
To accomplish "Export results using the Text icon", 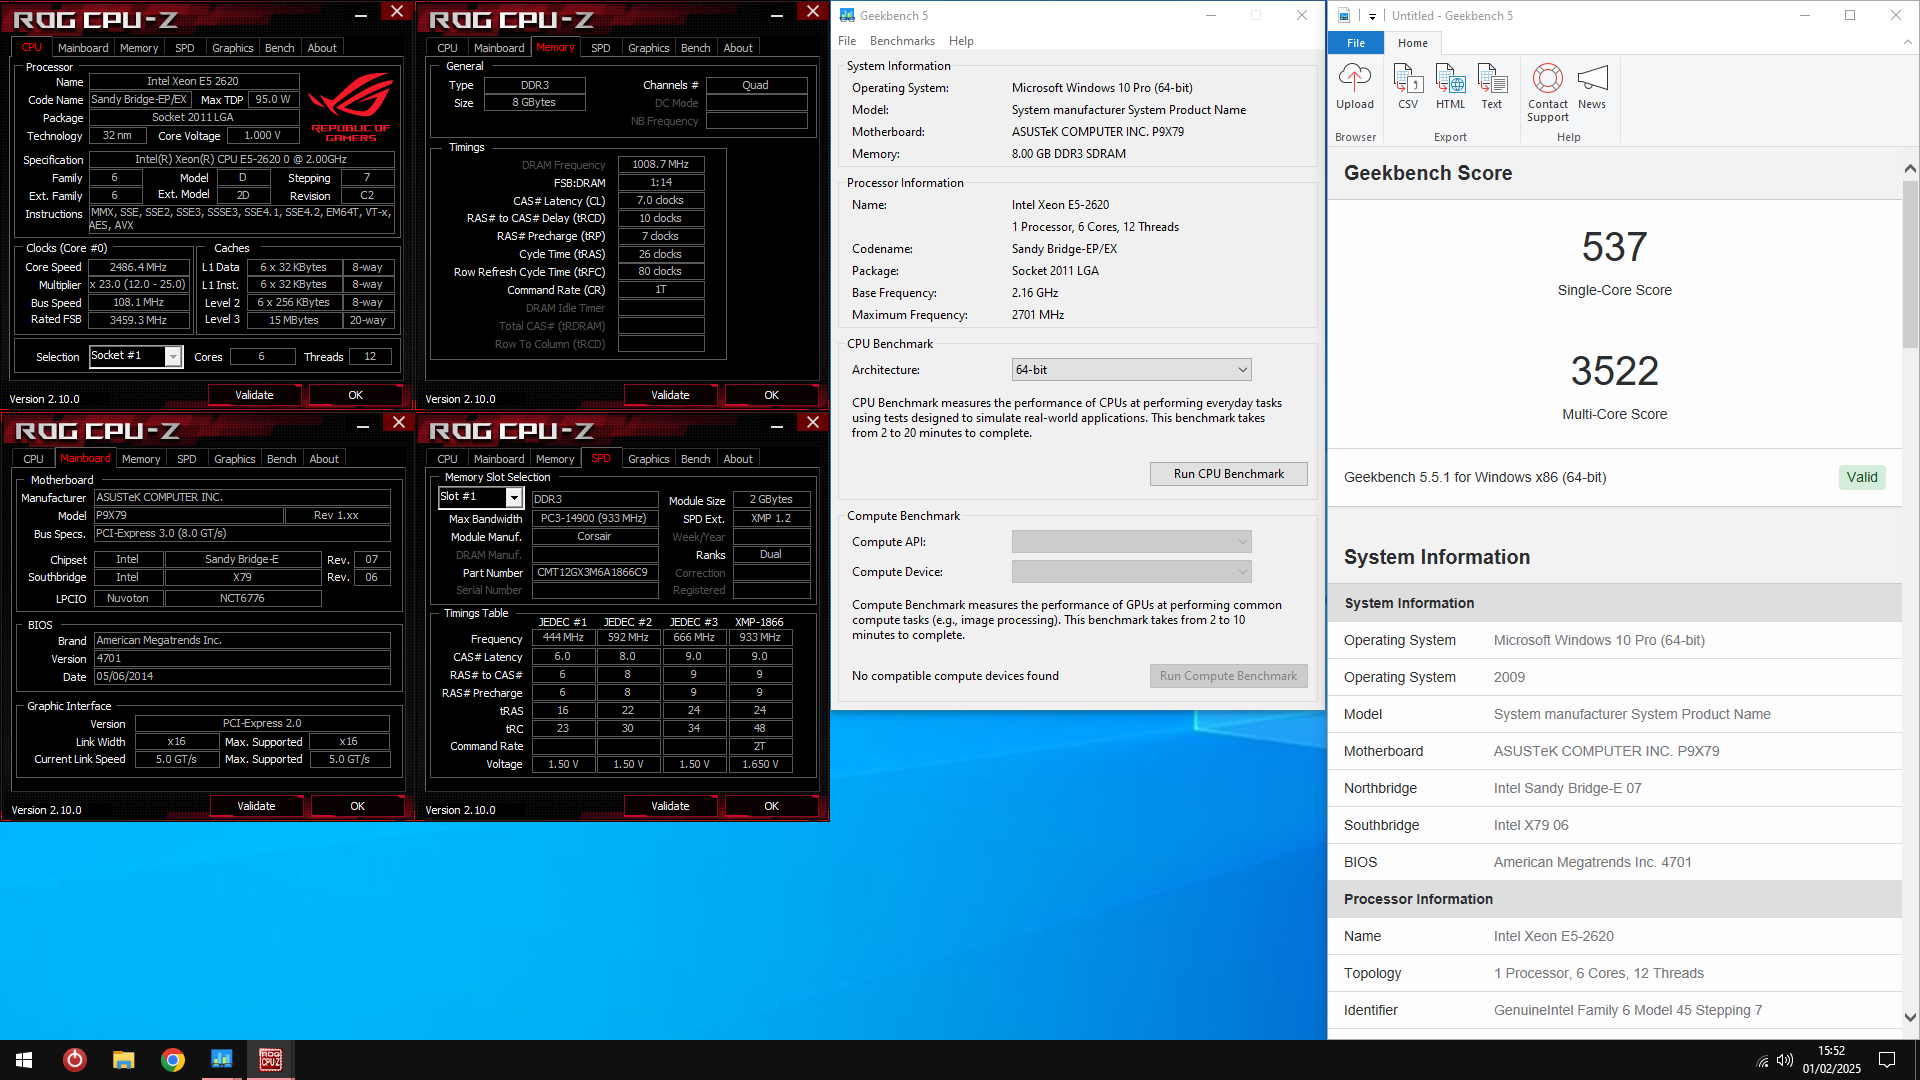I will click(x=1492, y=86).
